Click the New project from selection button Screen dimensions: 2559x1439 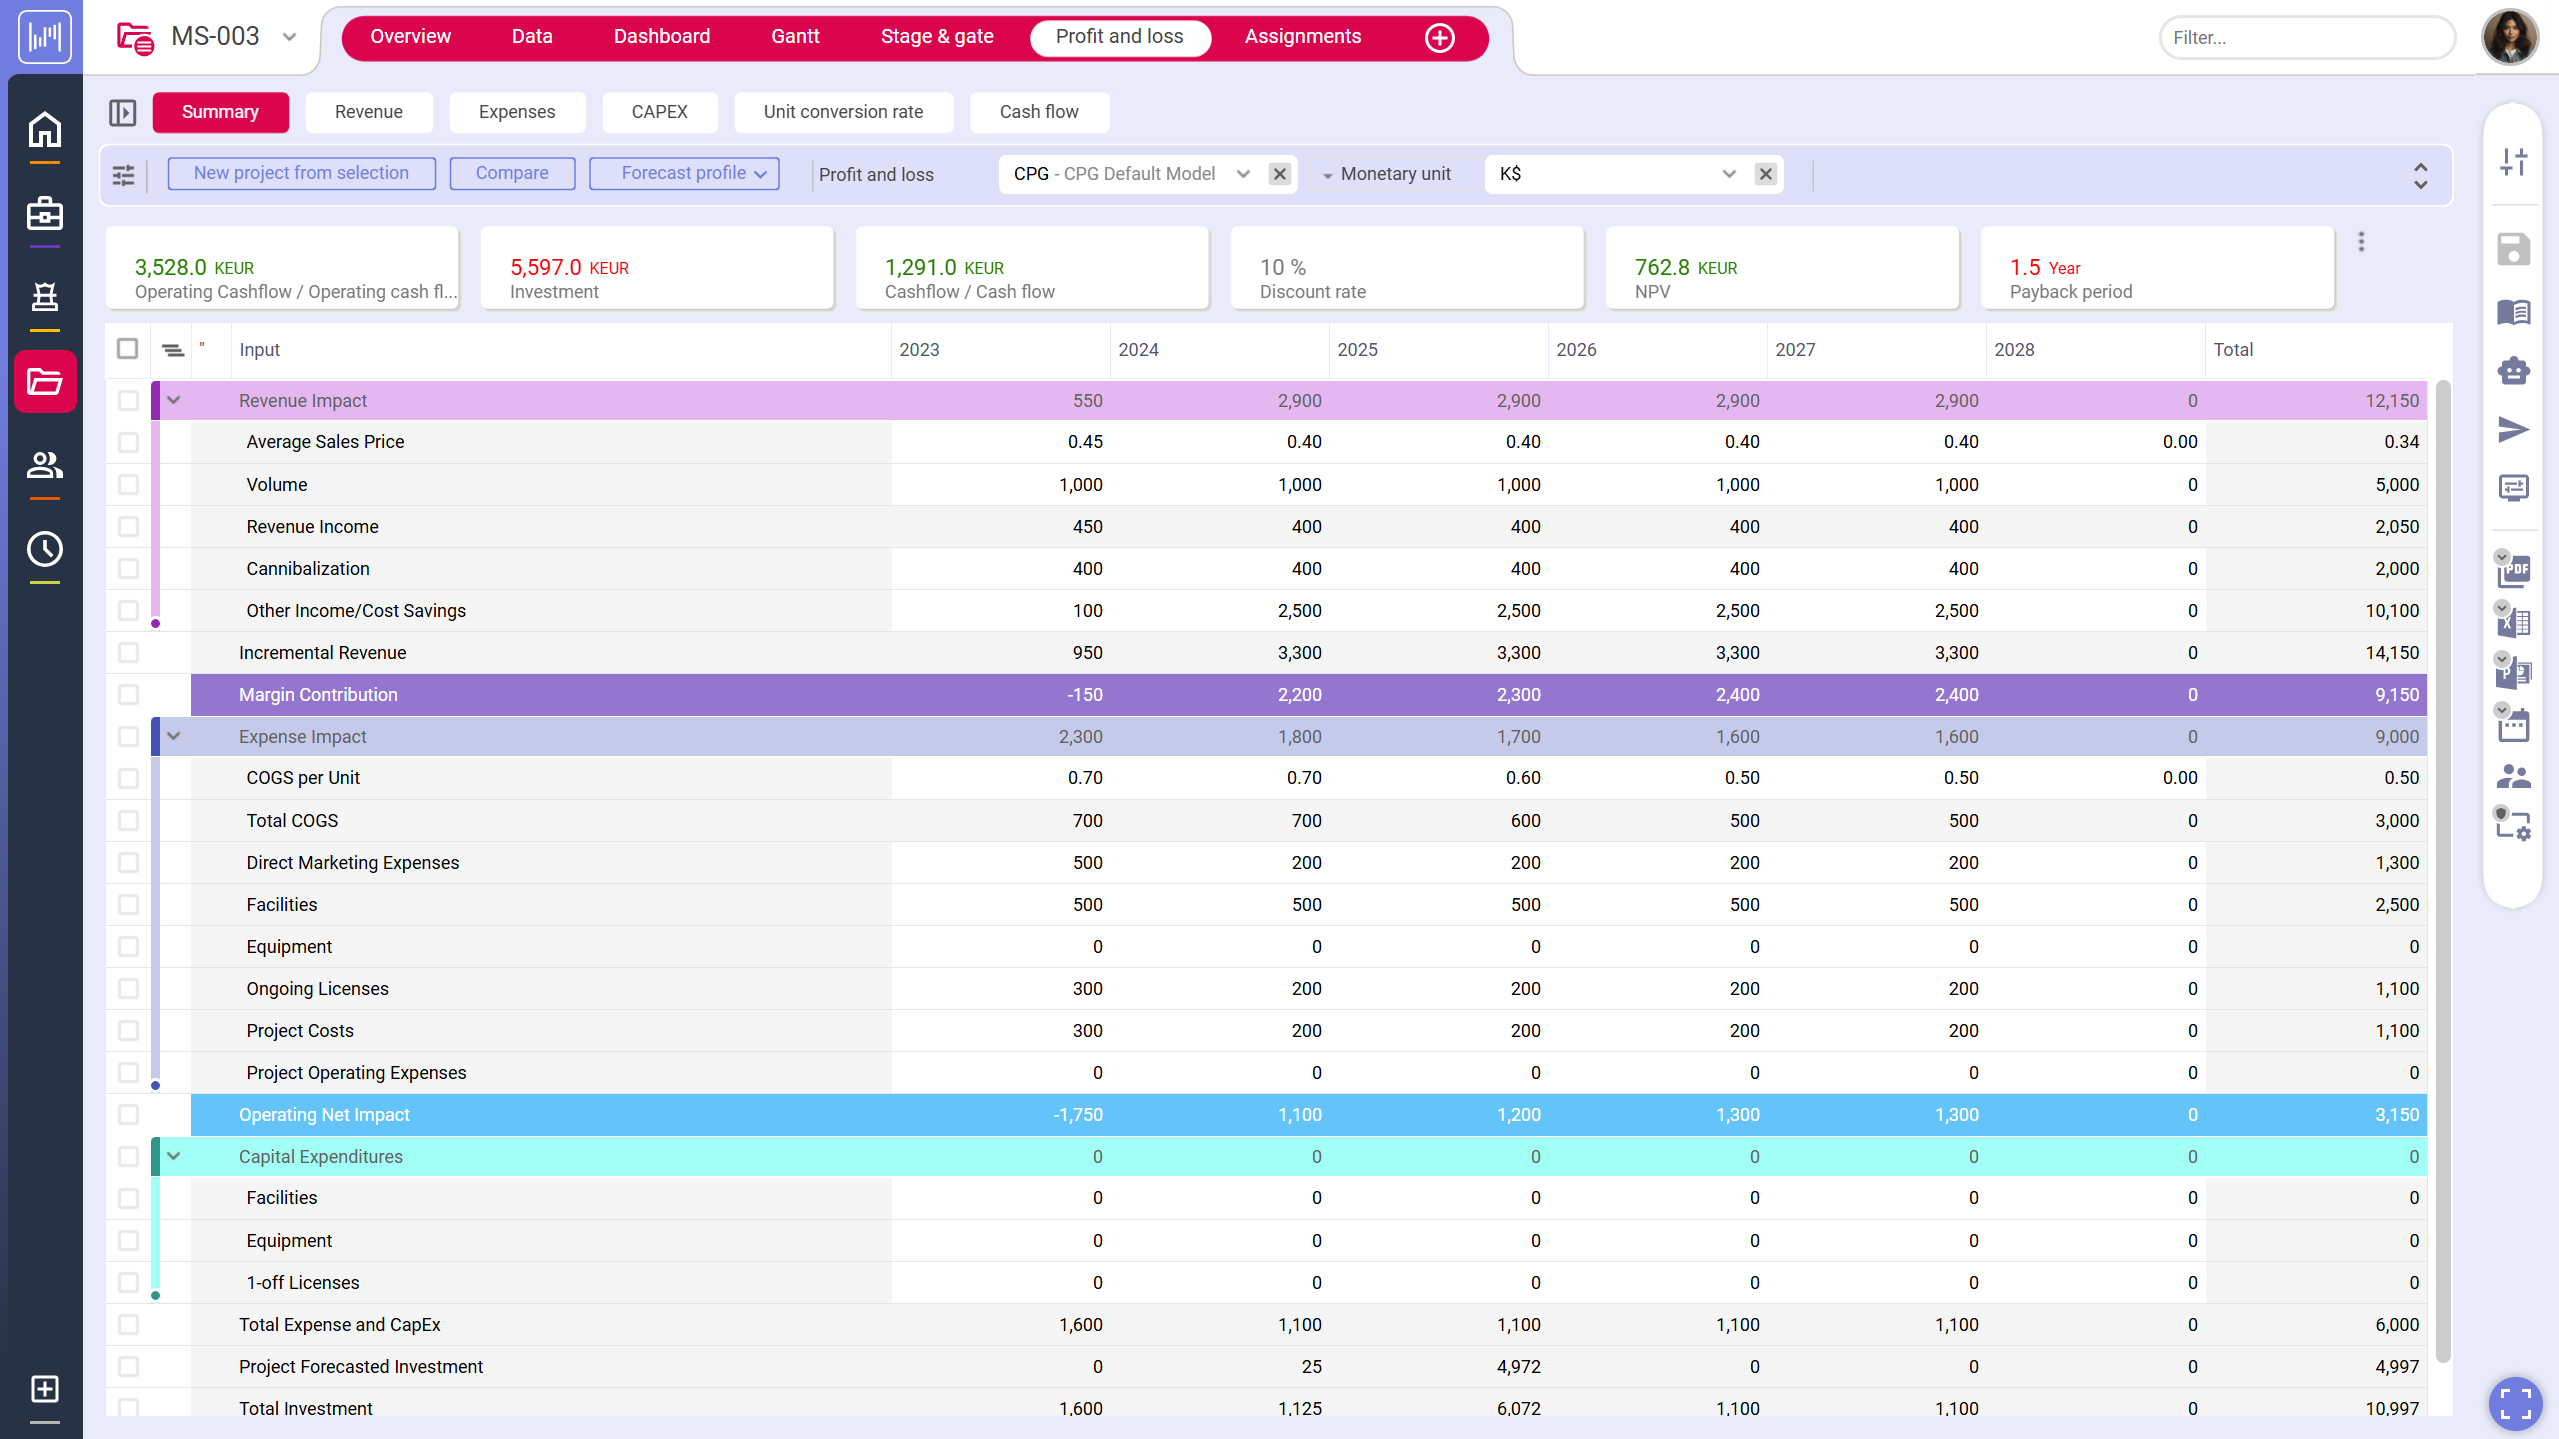click(x=300, y=172)
